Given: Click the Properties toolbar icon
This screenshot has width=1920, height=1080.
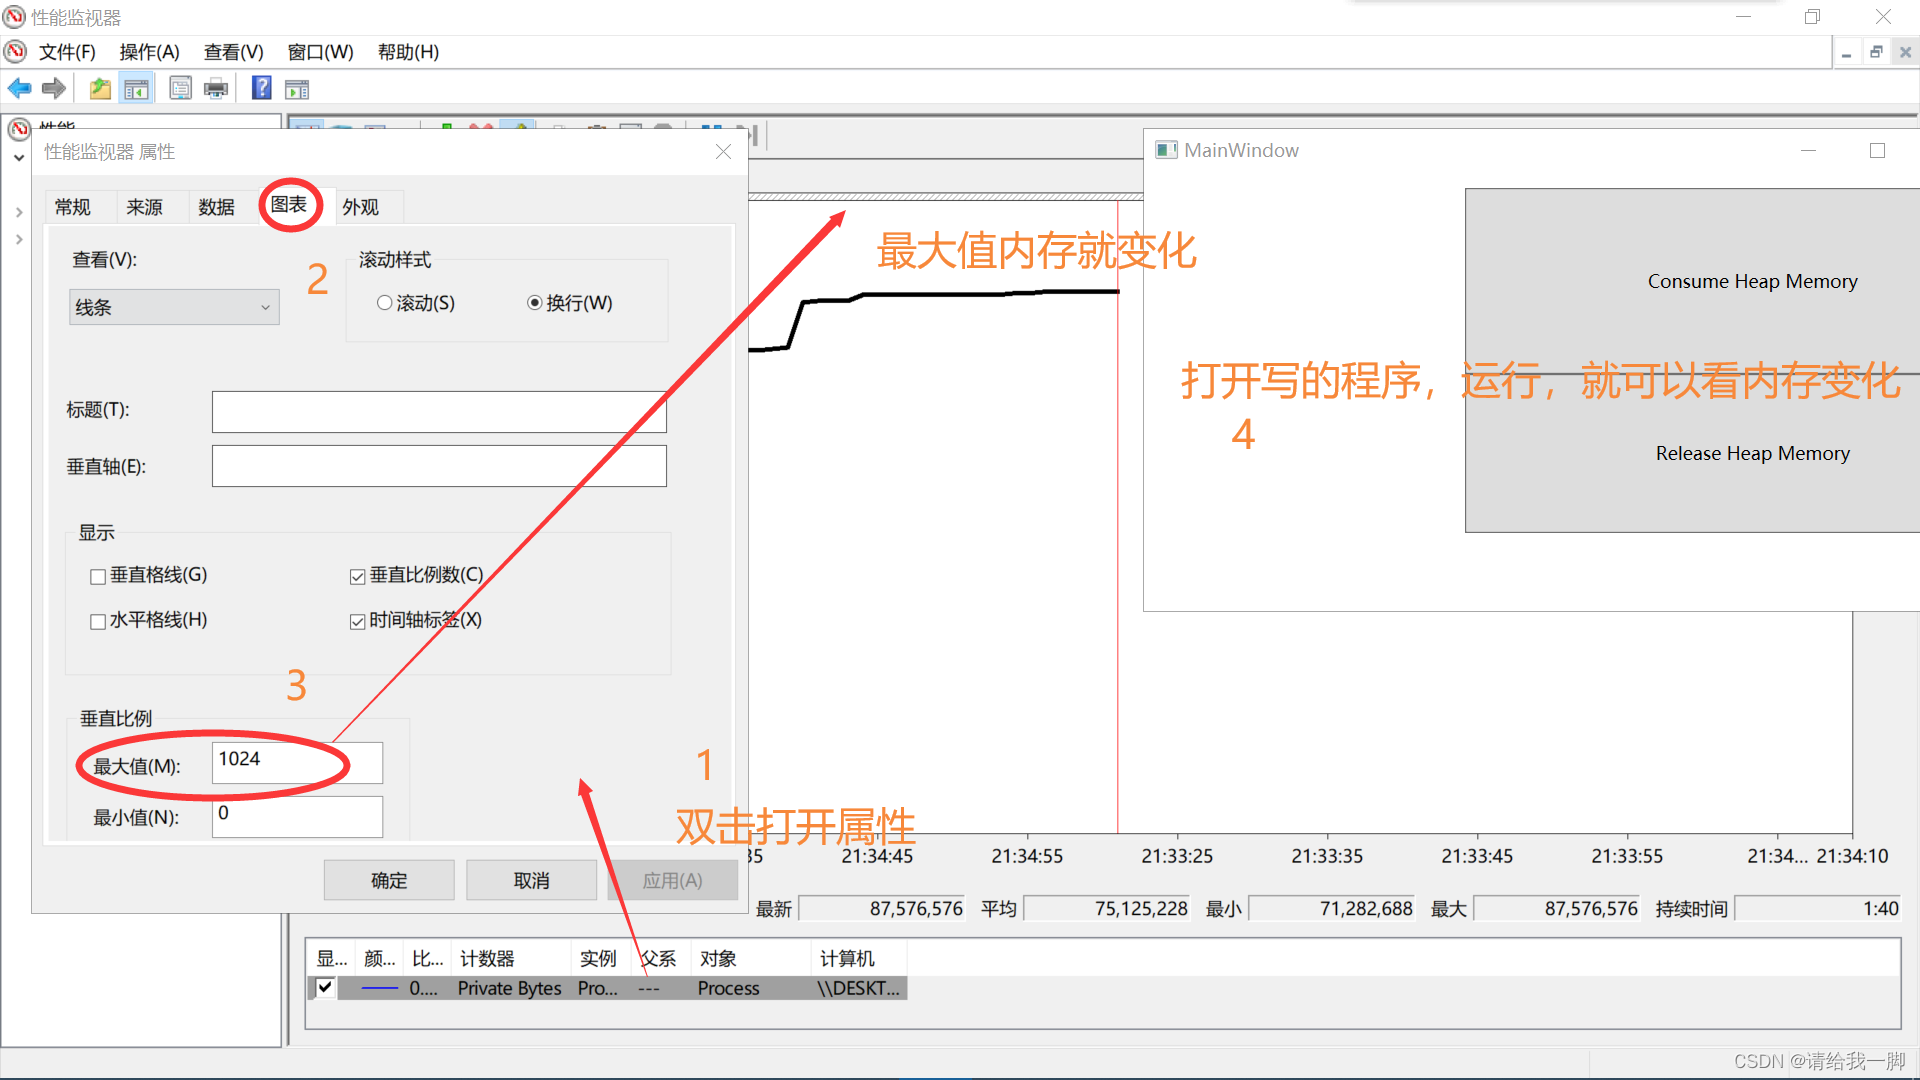Looking at the screenshot, I should tap(180, 89).
